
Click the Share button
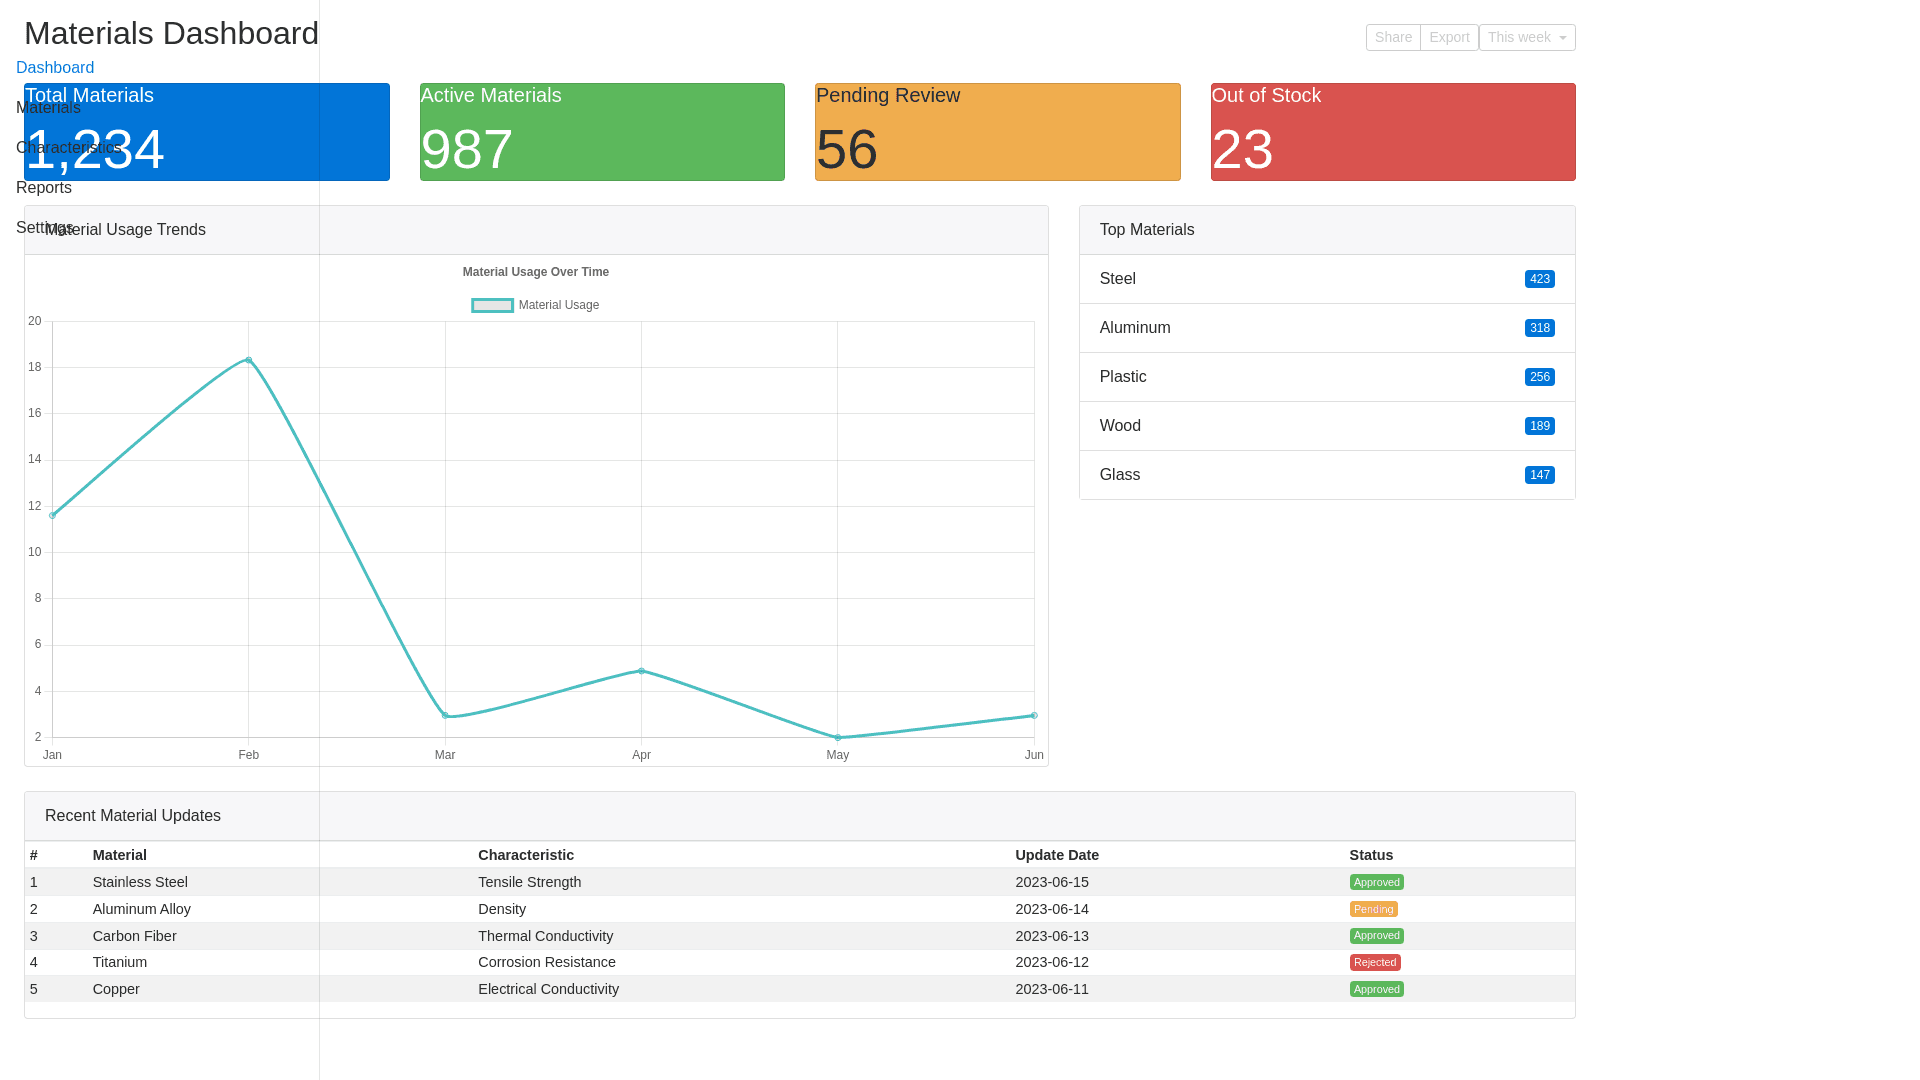pyautogui.click(x=1392, y=38)
